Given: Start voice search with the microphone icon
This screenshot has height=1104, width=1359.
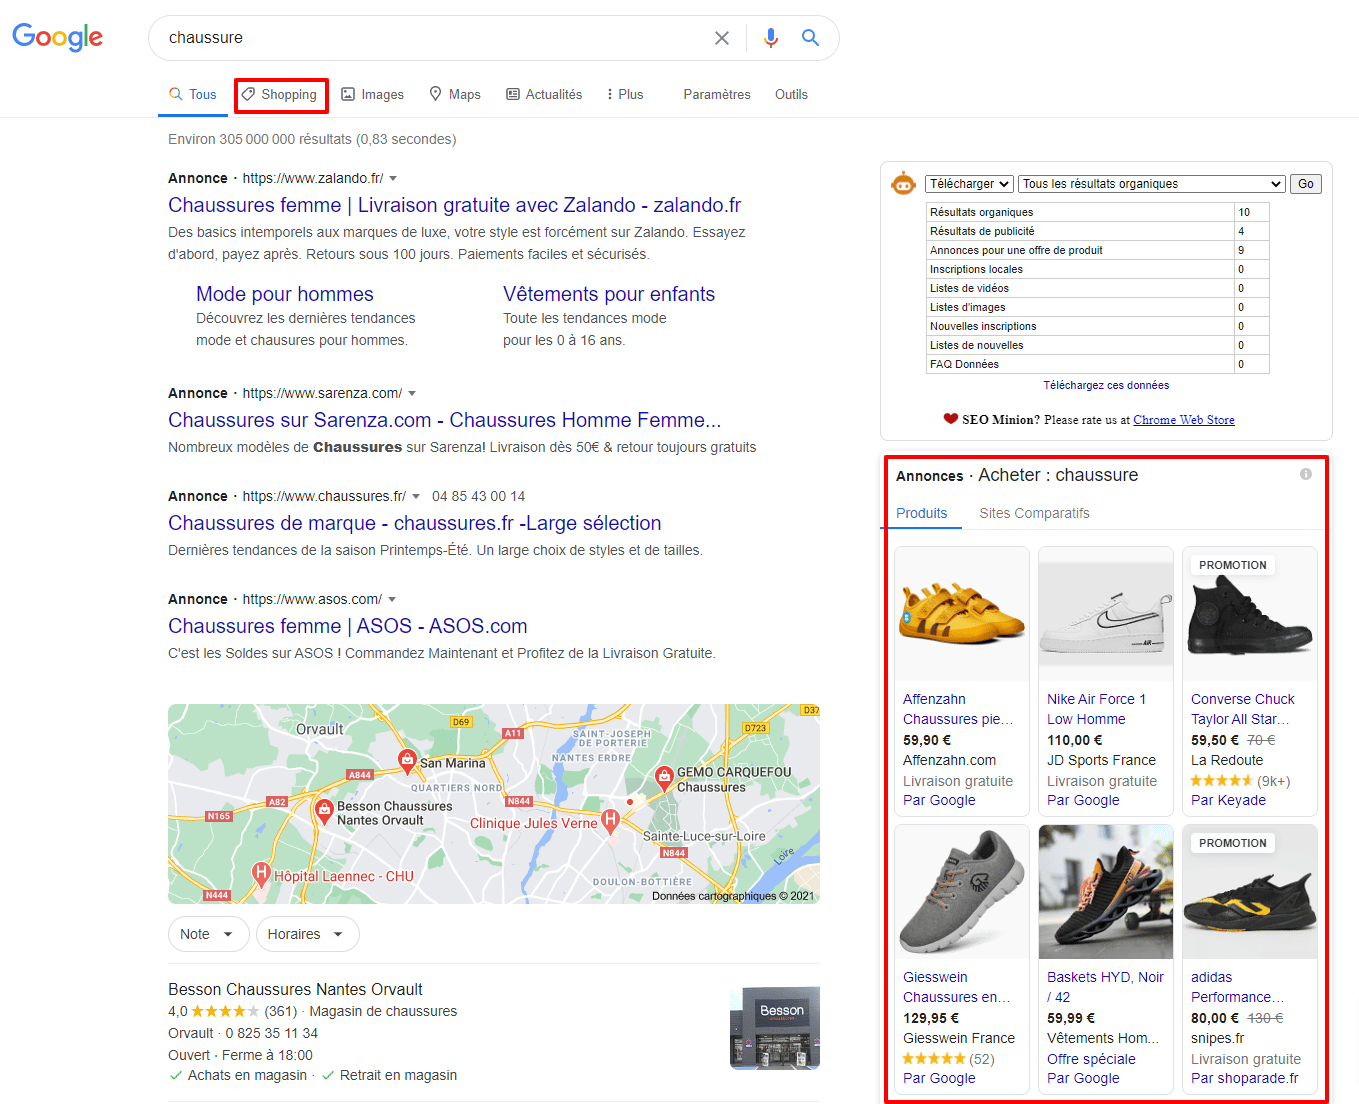Looking at the screenshot, I should pyautogui.click(x=770, y=38).
